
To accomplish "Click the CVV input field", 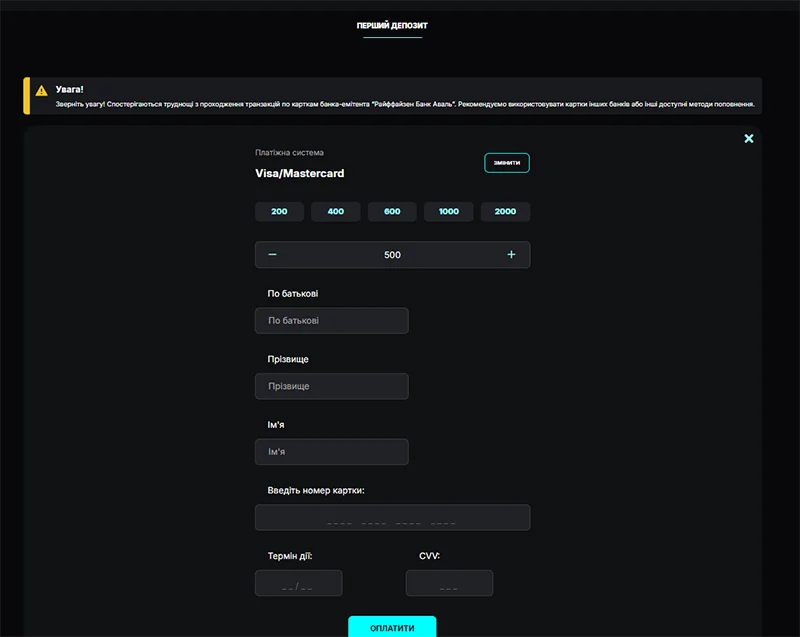I will [449, 583].
